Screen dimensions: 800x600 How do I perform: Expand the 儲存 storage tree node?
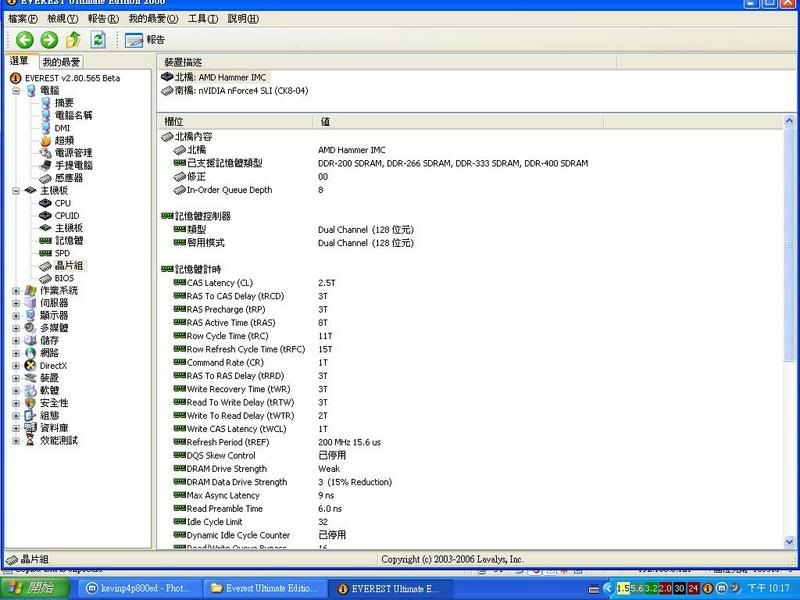(17, 340)
